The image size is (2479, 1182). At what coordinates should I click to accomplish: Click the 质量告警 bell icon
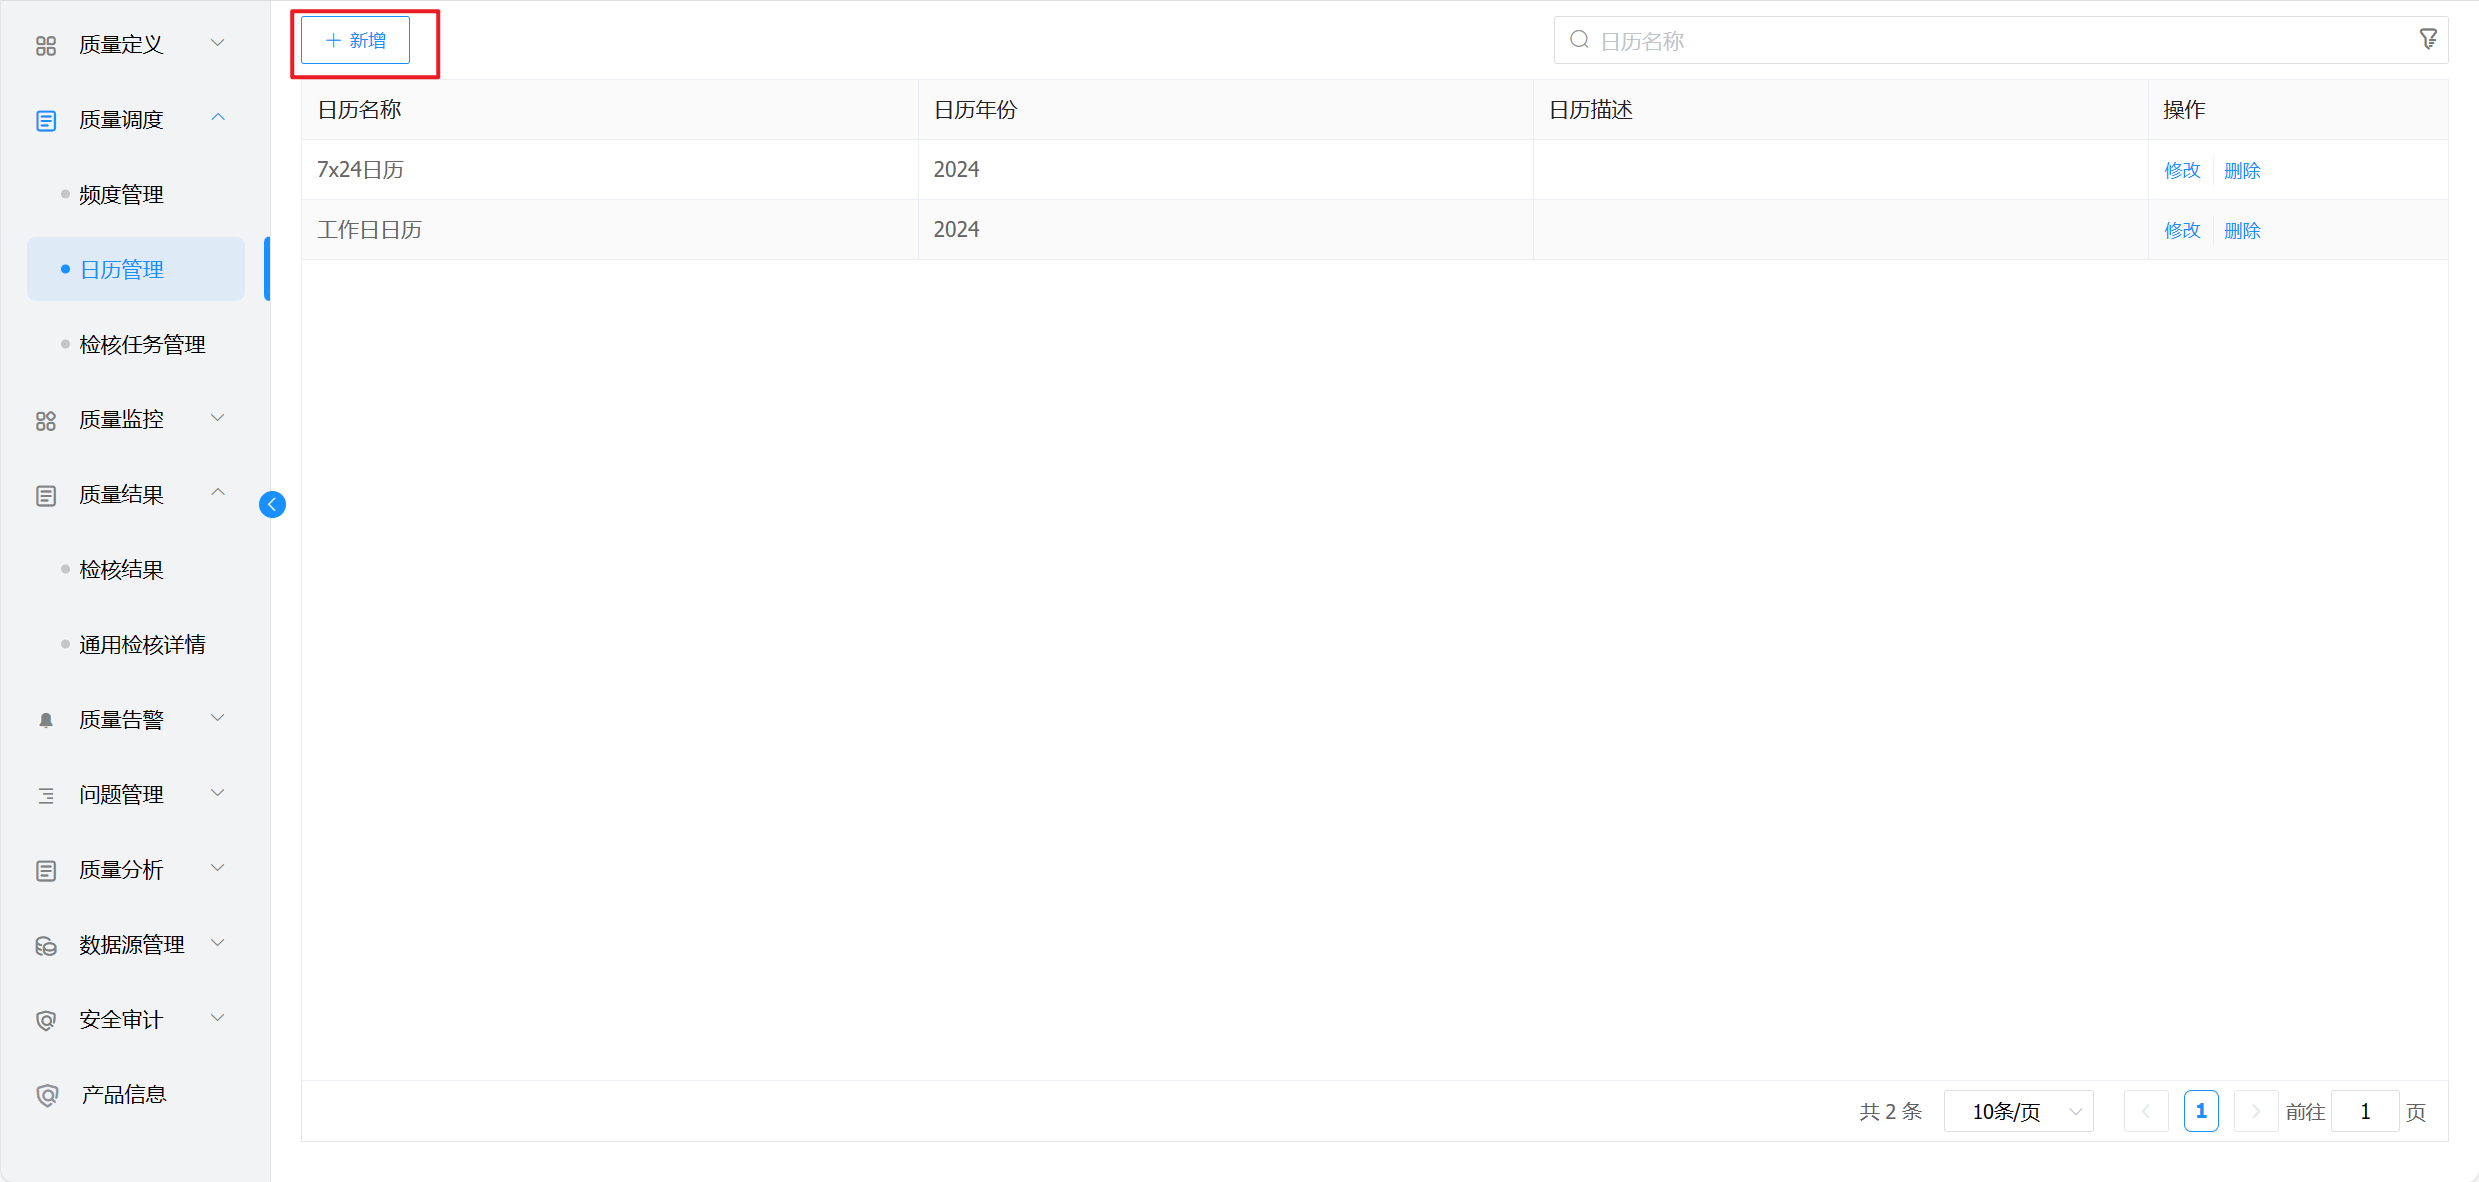coord(46,720)
